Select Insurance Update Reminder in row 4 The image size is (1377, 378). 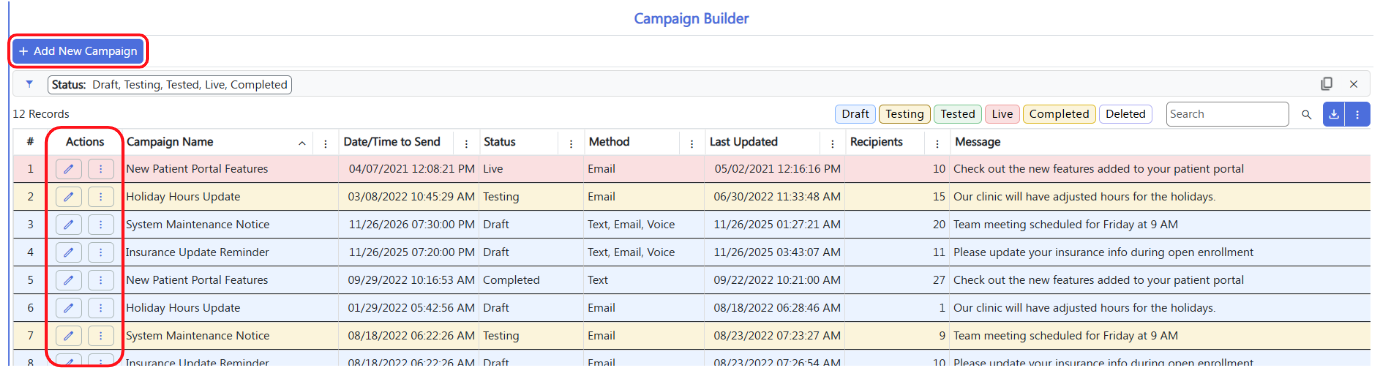click(197, 252)
